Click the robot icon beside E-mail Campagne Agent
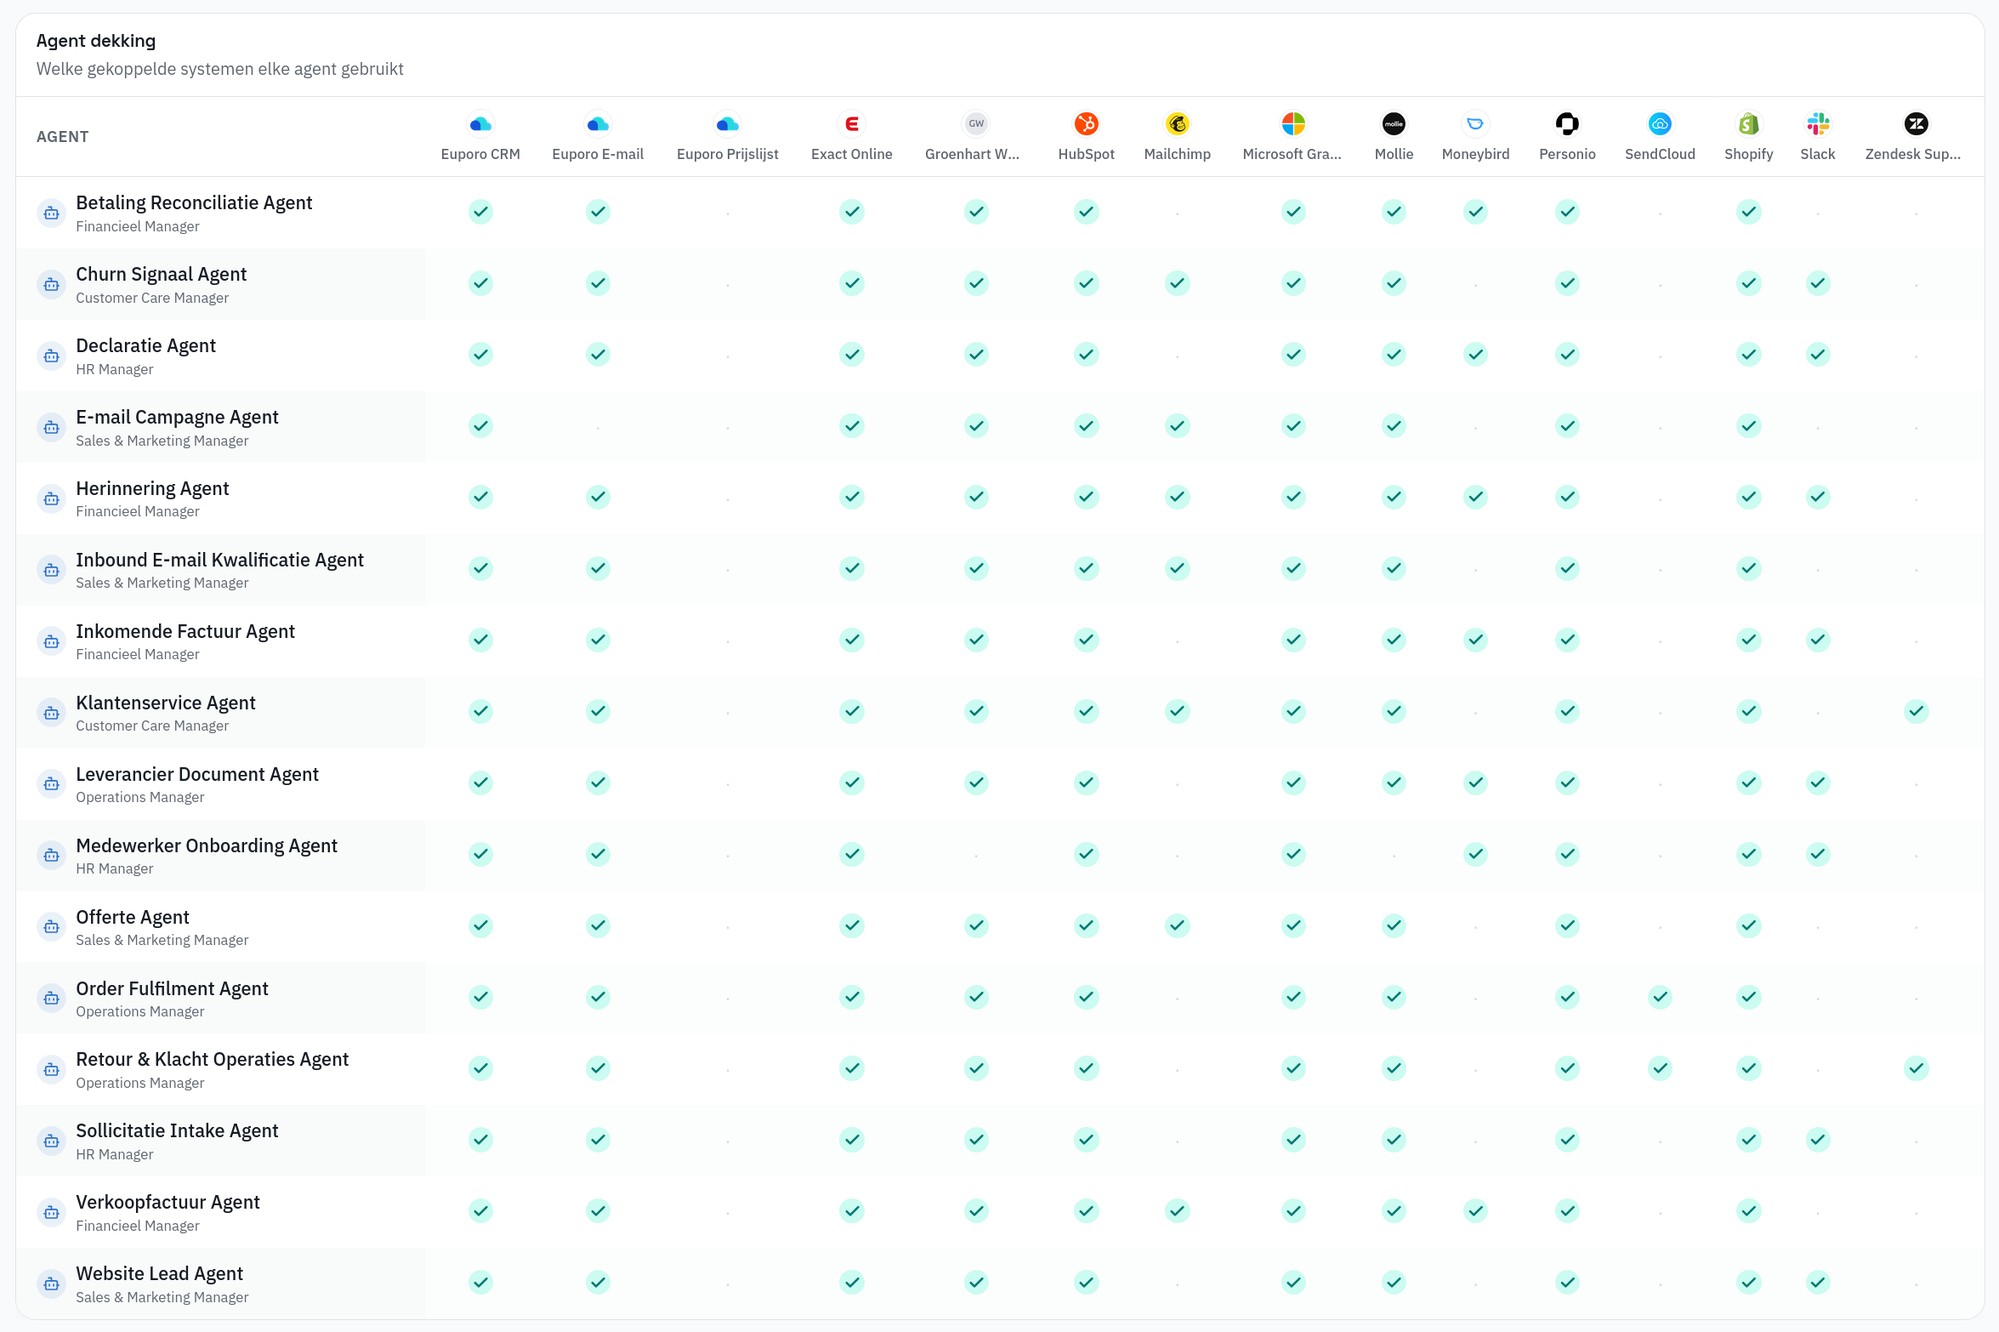The width and height of the screenshot is (1999, 1332). [51, 427]
